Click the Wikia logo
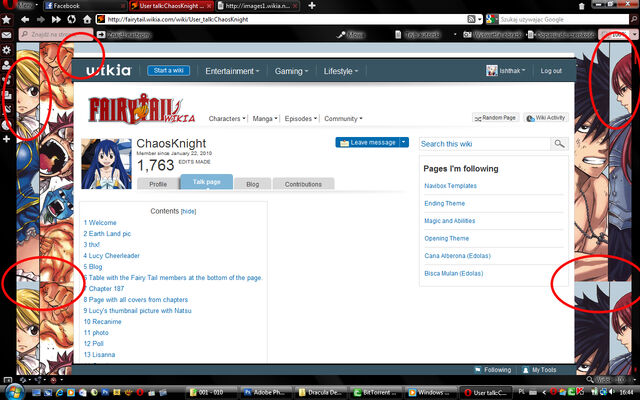This screenshot has width=640, height=400. pyautogui.click(x=108, y=71)
